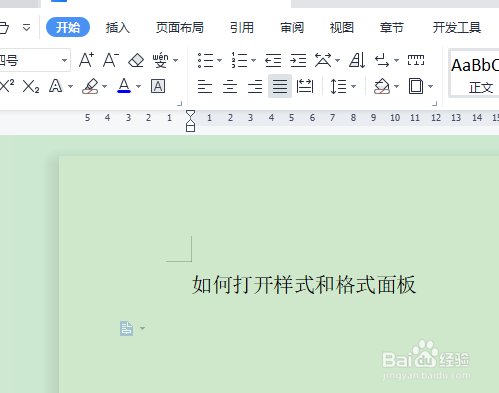Apply paragraph shading fill
The height and width of the screenshot is (393, 499).
tap(382, 86)
